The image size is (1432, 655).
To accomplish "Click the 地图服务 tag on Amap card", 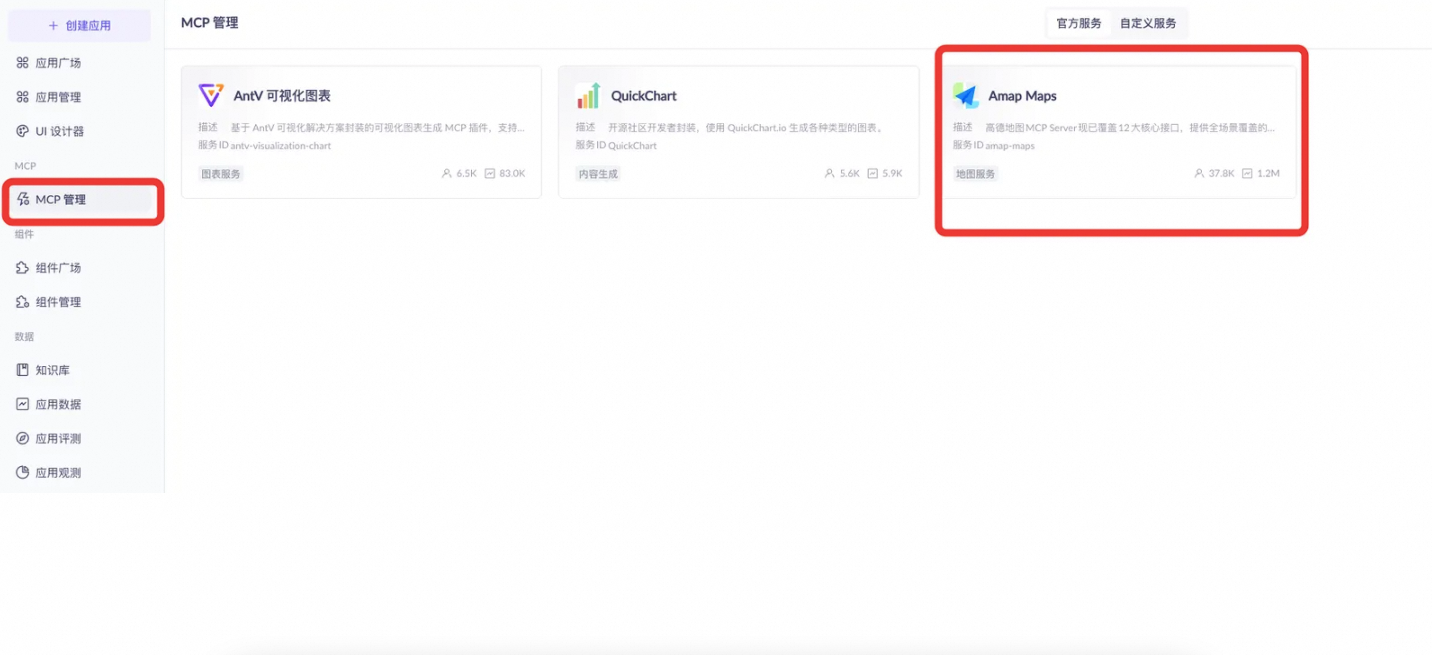I will point(975,174).
